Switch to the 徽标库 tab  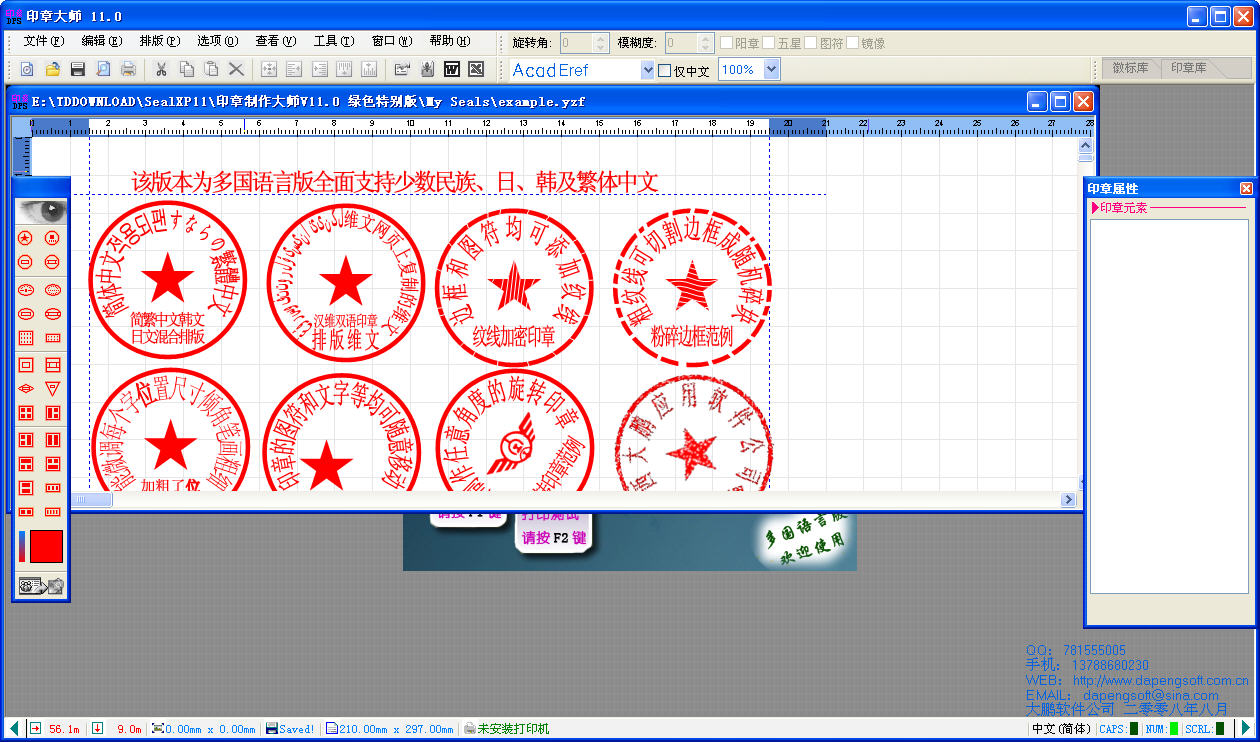pos(1131,68)
